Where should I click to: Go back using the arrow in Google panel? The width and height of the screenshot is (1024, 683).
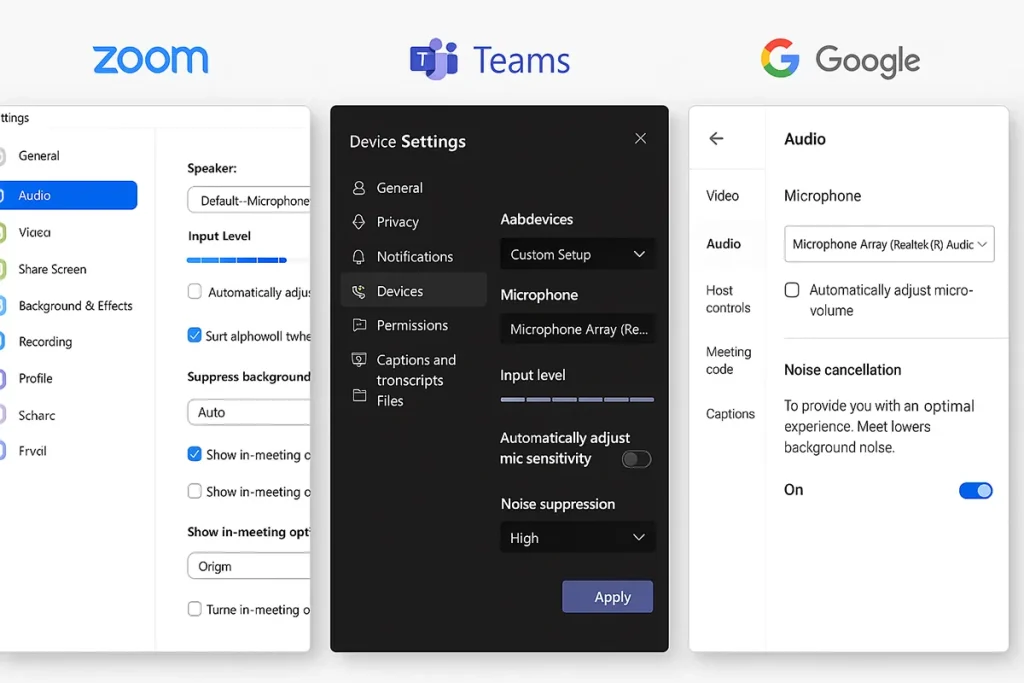[716, 138]
